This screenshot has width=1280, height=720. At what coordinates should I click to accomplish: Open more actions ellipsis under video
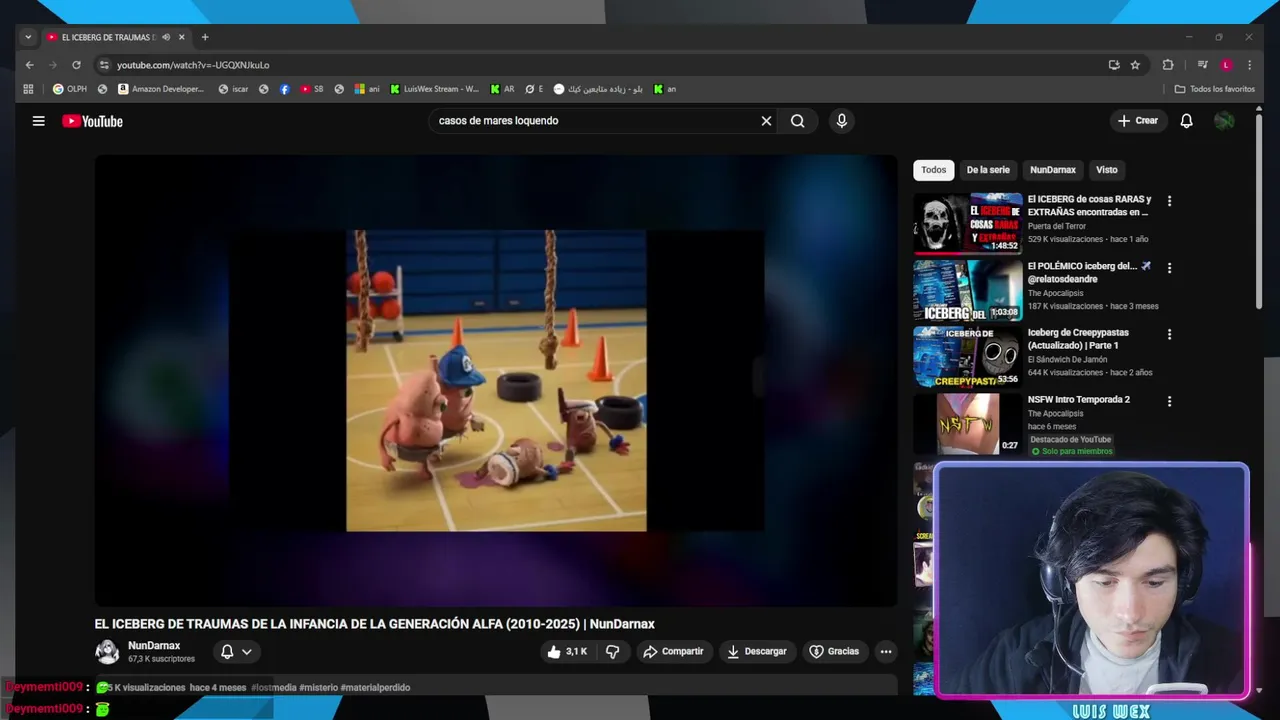[x=885, y=651]
